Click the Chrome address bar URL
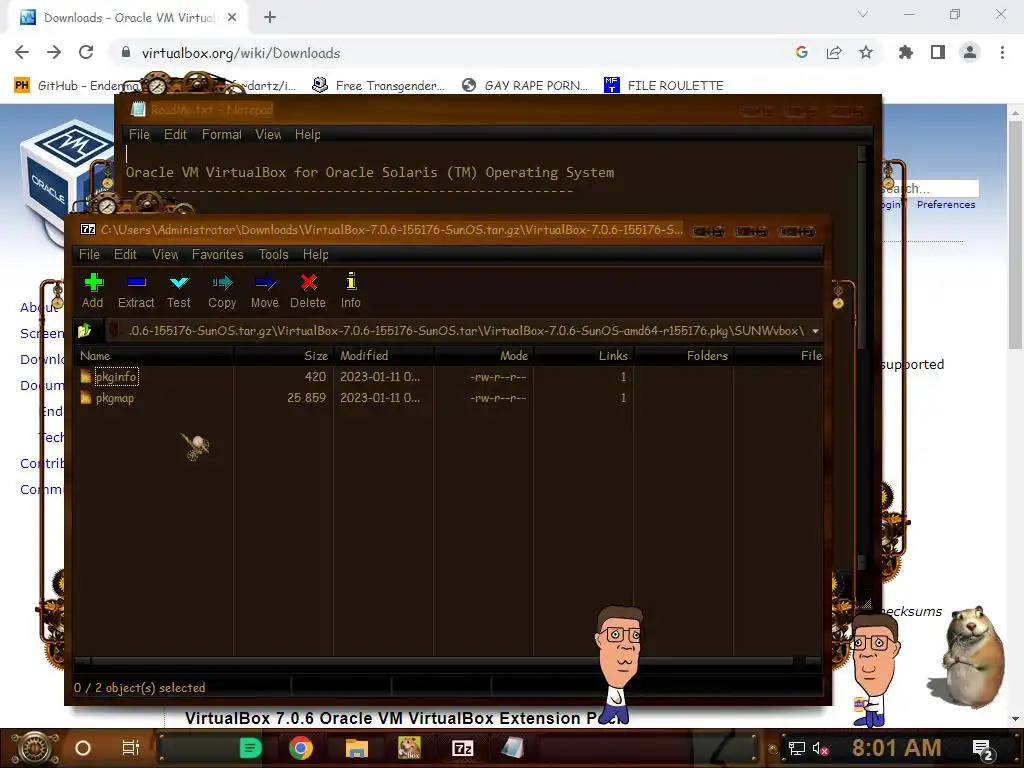The height and width of the screenshot is (768, 1024). [x=241, y=53]
